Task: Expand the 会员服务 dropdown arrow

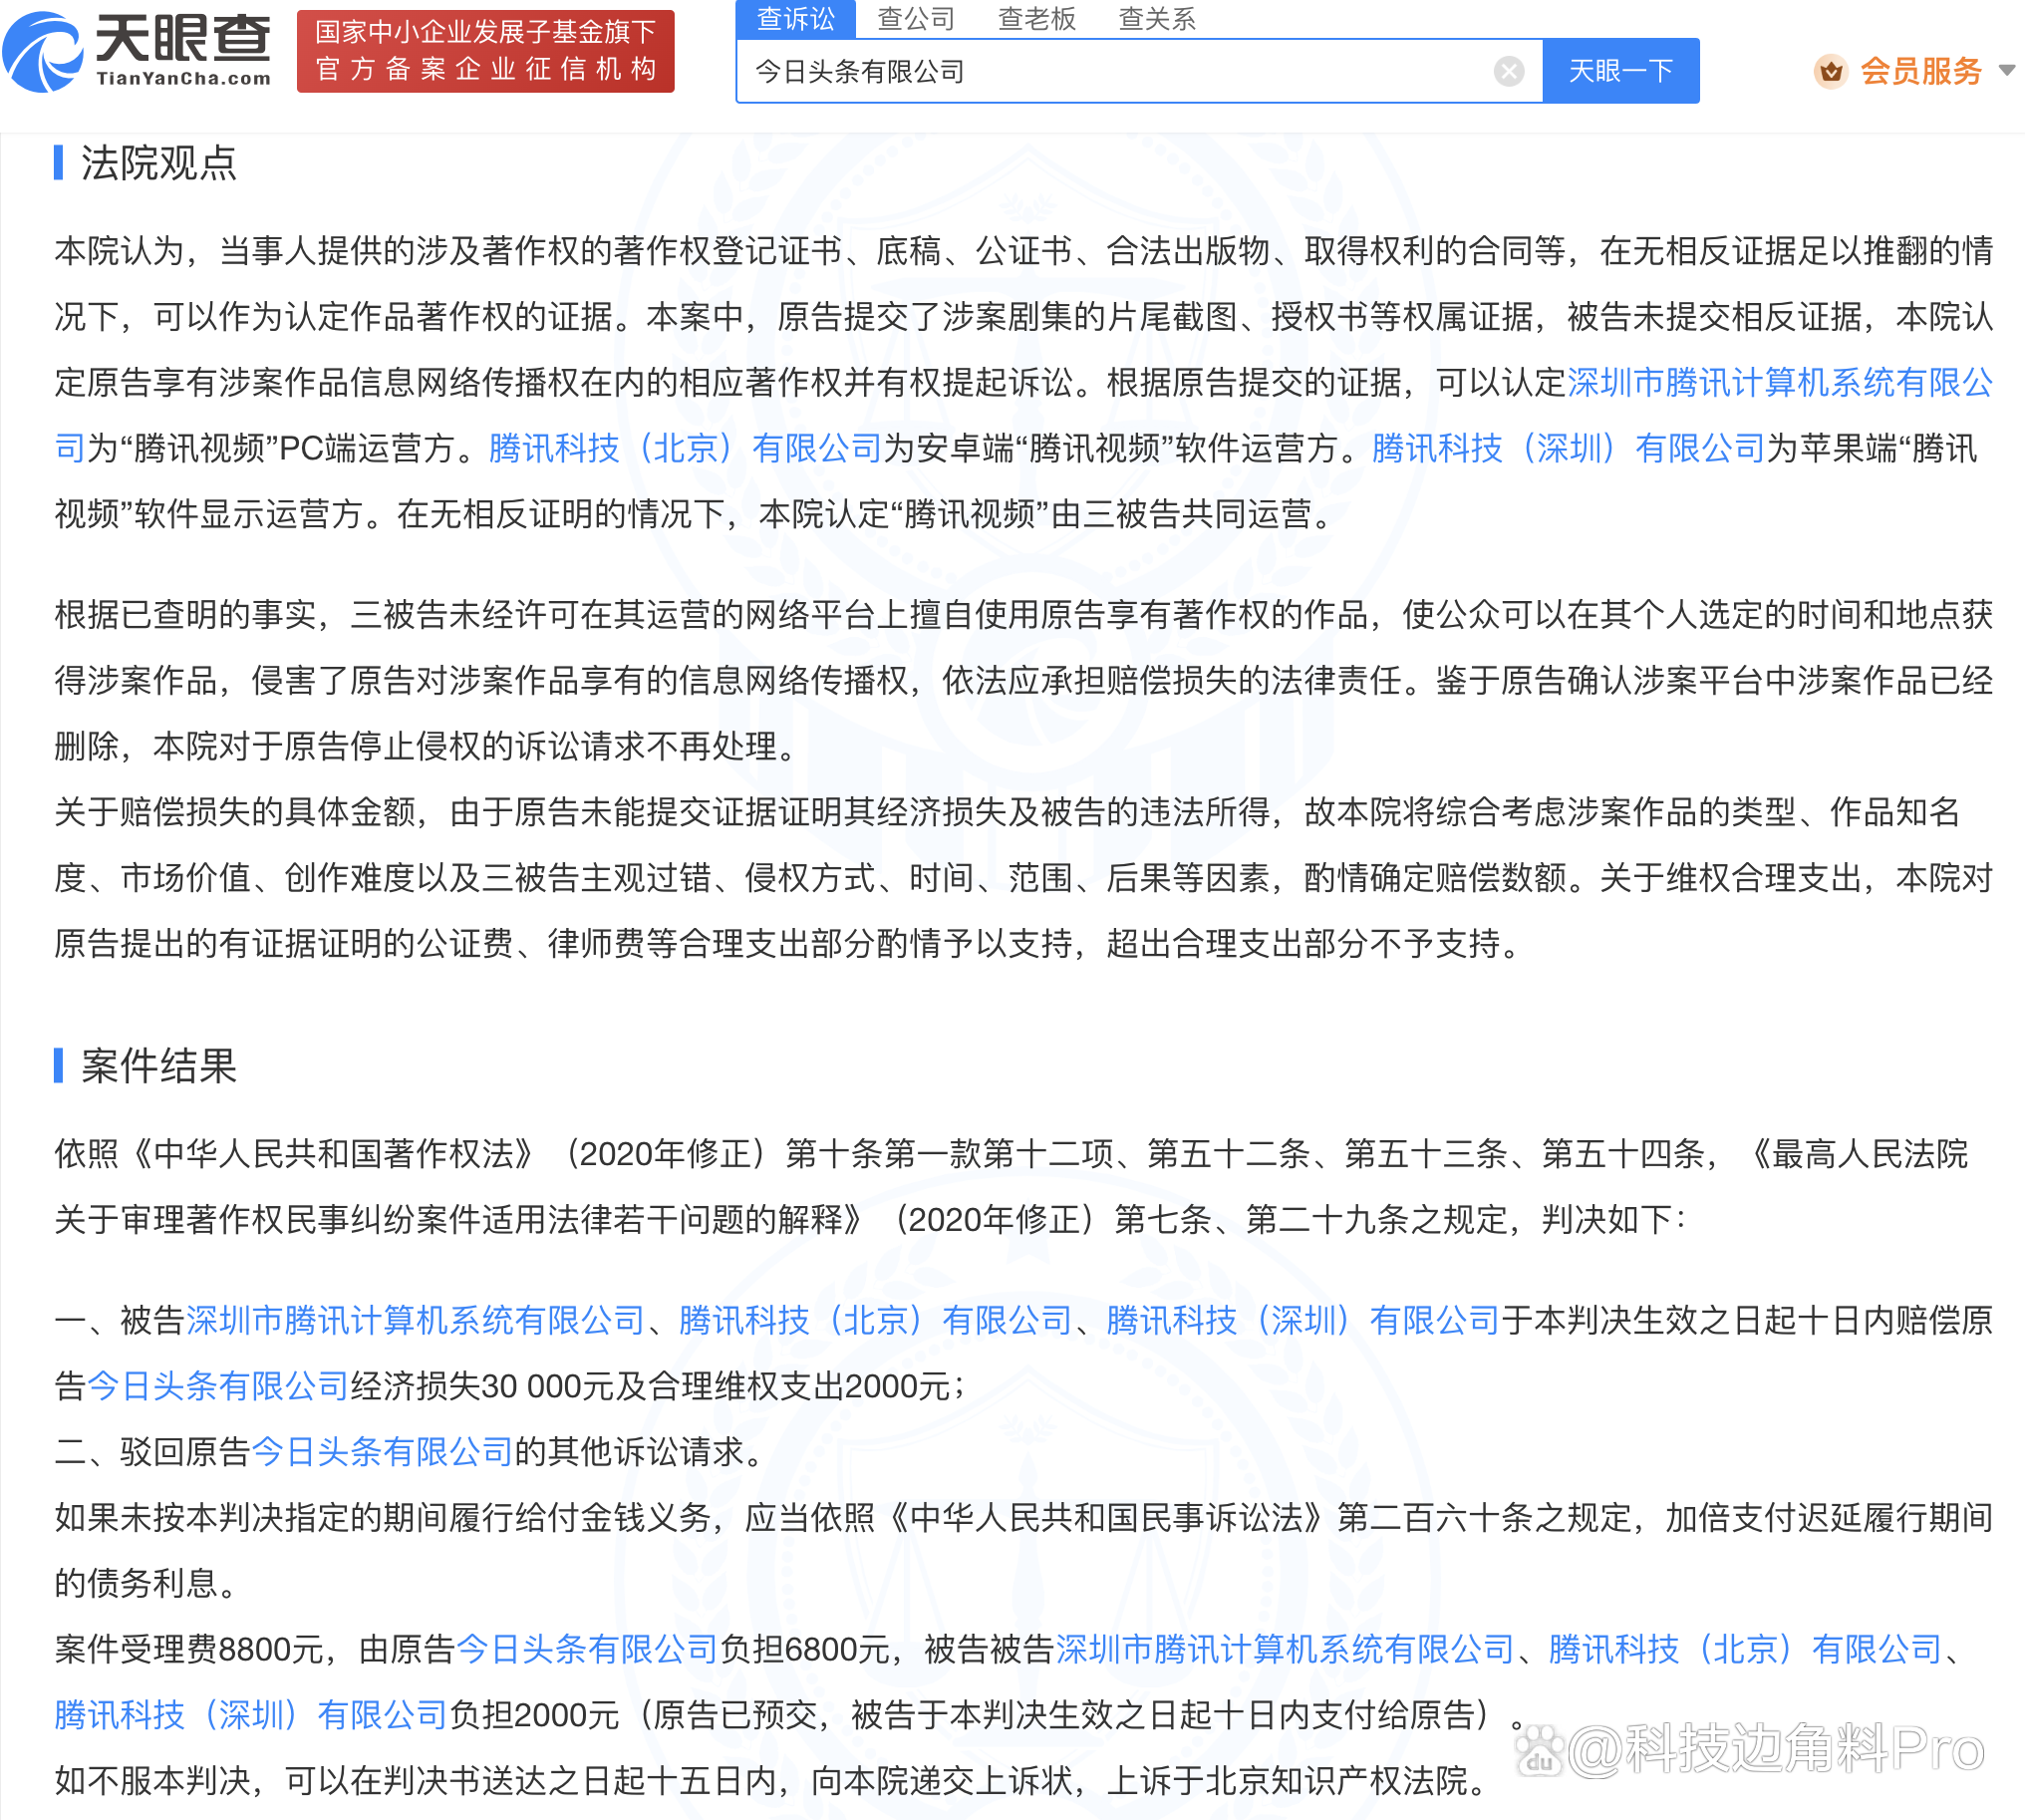Action: pyautogui.click(x=2005, y=71)
